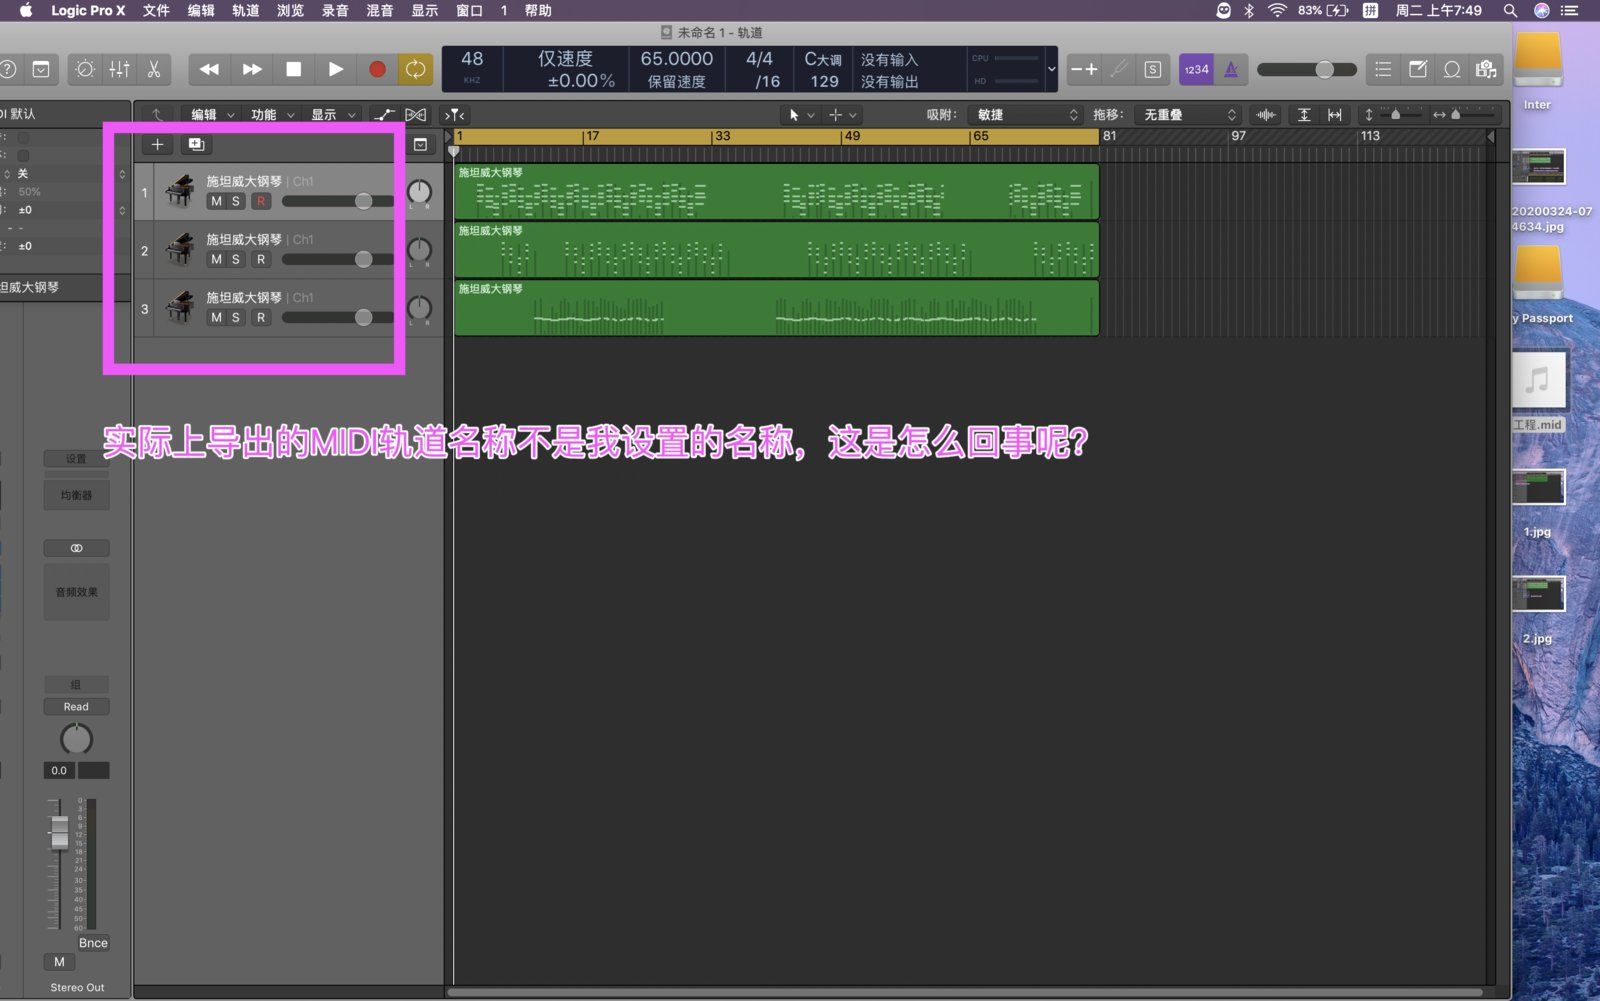The height and width of the screenshot is (1001, 1600).
Task: Open the media Browsers icon
Action: click(1486, 69)
